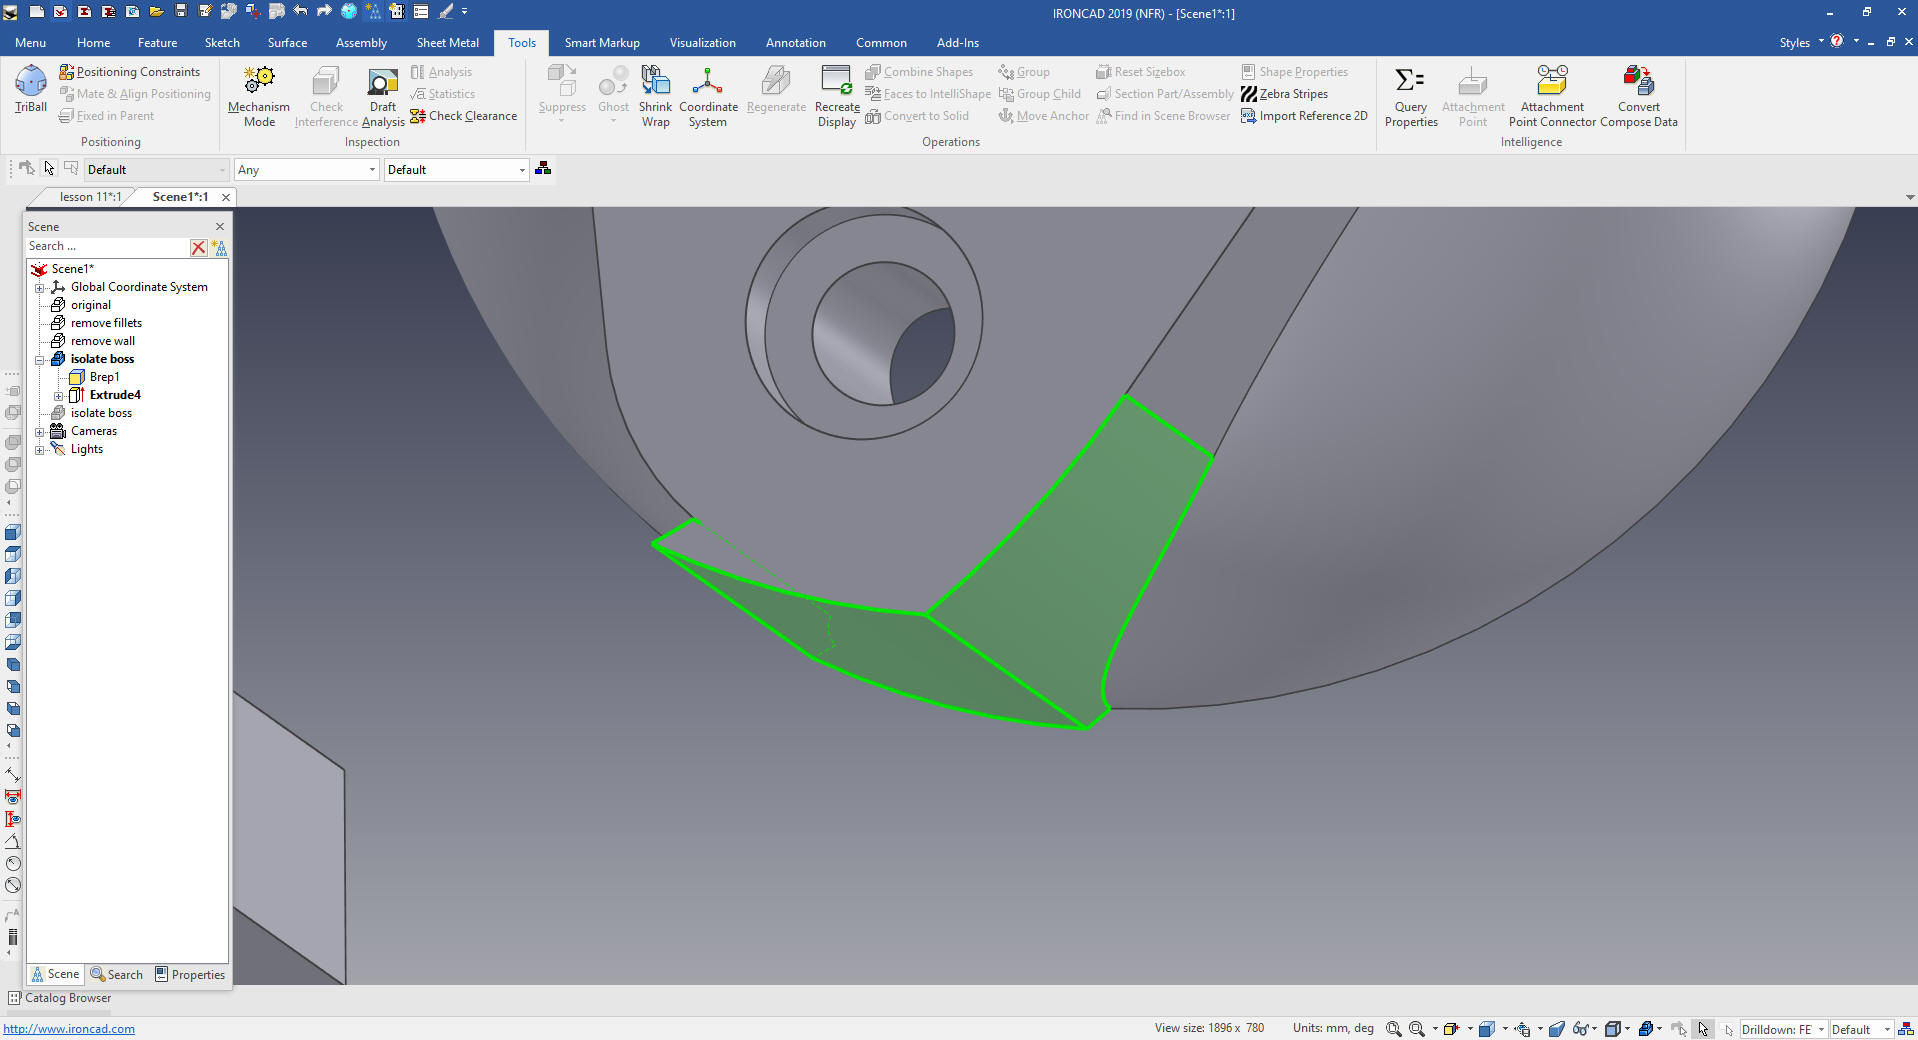
Task: Click Check Clearance button
Action: coord(464,116)
